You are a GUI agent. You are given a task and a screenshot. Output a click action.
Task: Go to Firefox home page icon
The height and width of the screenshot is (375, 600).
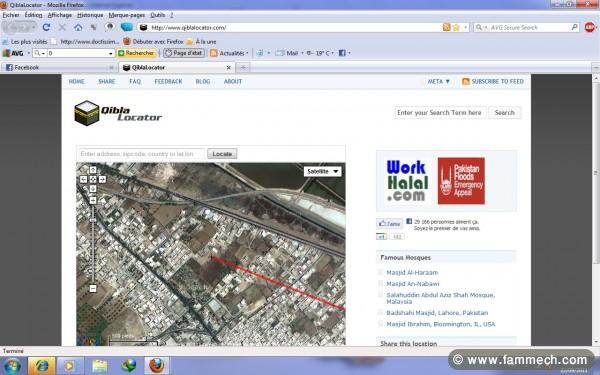pos(78,28)
